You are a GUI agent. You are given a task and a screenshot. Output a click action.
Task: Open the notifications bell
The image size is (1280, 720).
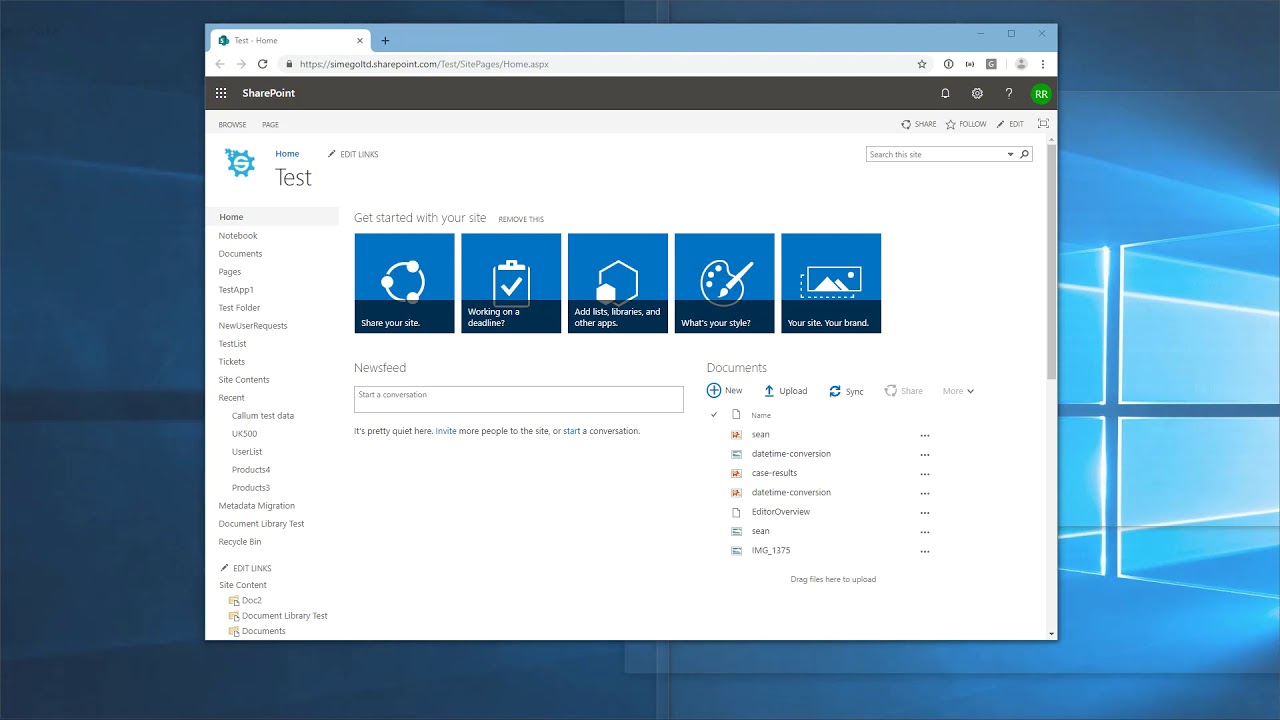pos(945,93)
